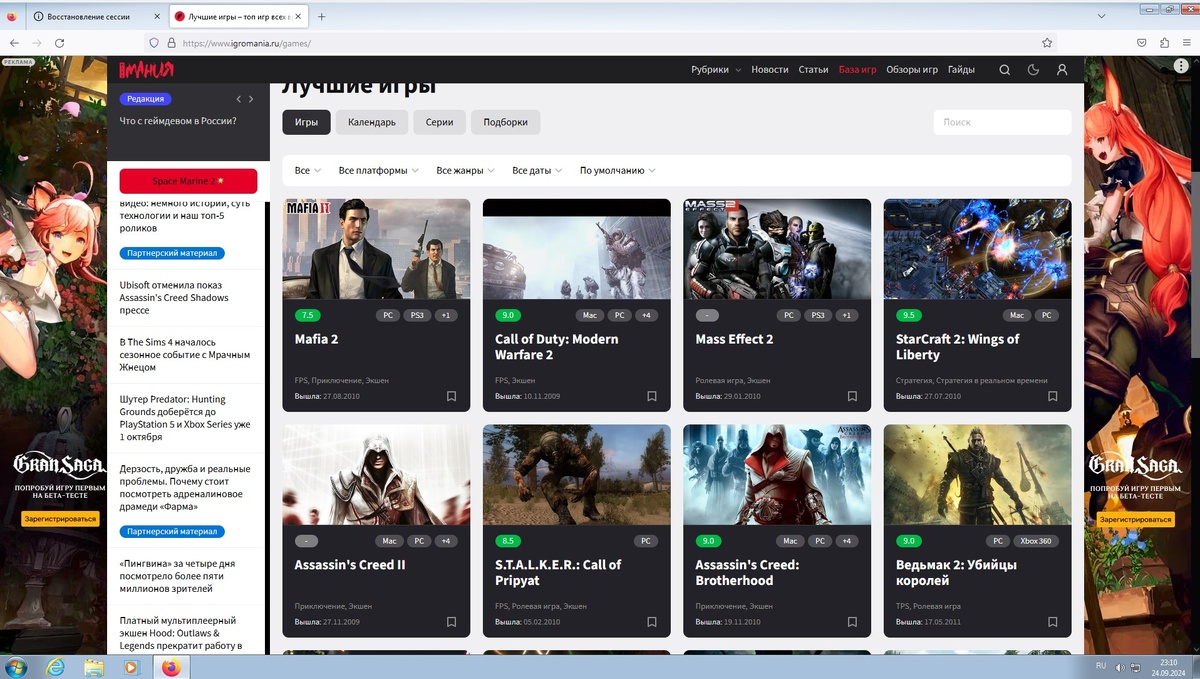Viewport: 1200px width, 679px height.
Task: Bookmark StarCraft 2: Wings of Liberty
Action: [1052, 396]
